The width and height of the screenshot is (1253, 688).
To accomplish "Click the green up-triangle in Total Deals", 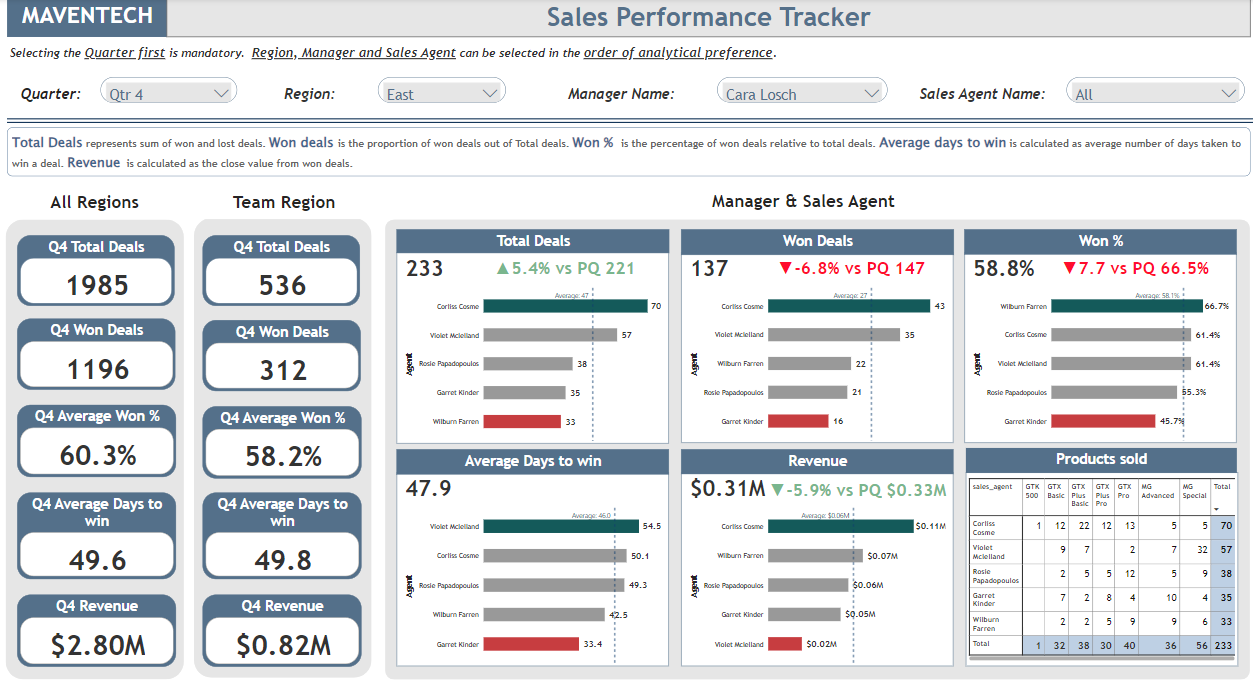I will point(502,268).
